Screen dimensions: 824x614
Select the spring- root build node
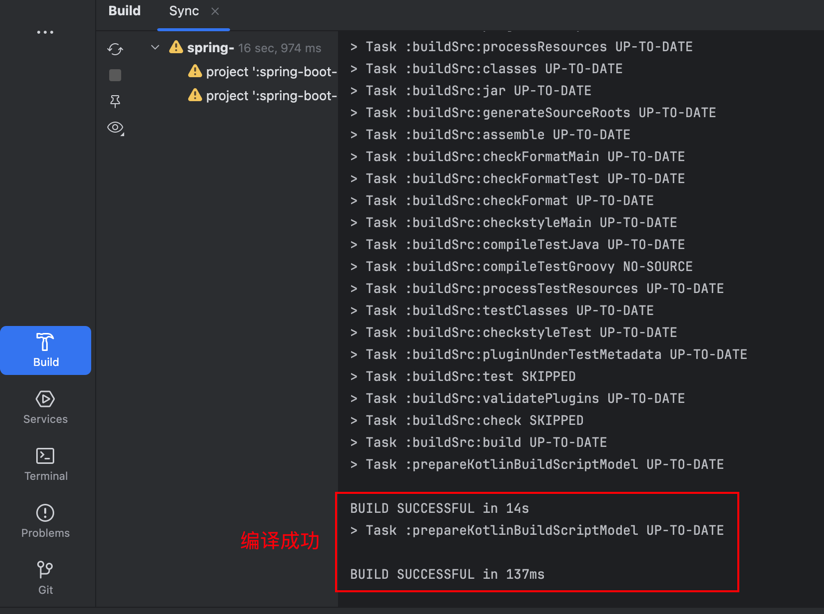210,48
